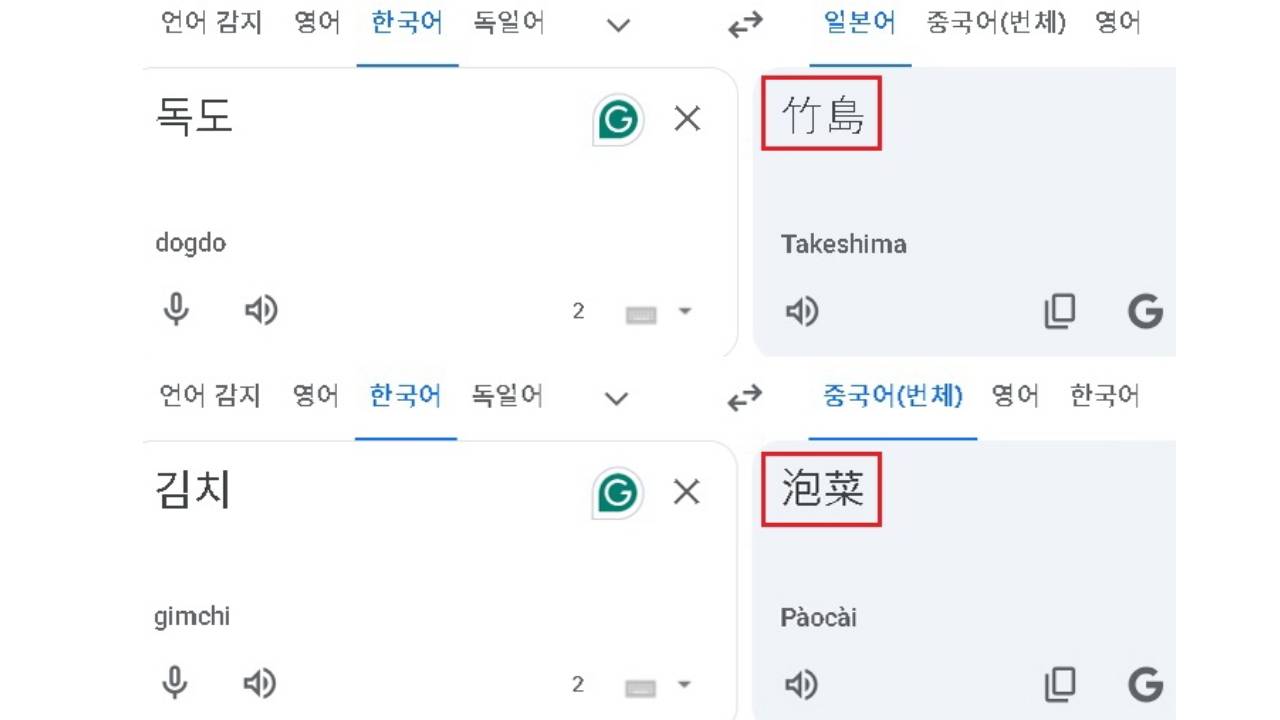
Task: Choose 독일어 as the source language
Action: (508, 23)
